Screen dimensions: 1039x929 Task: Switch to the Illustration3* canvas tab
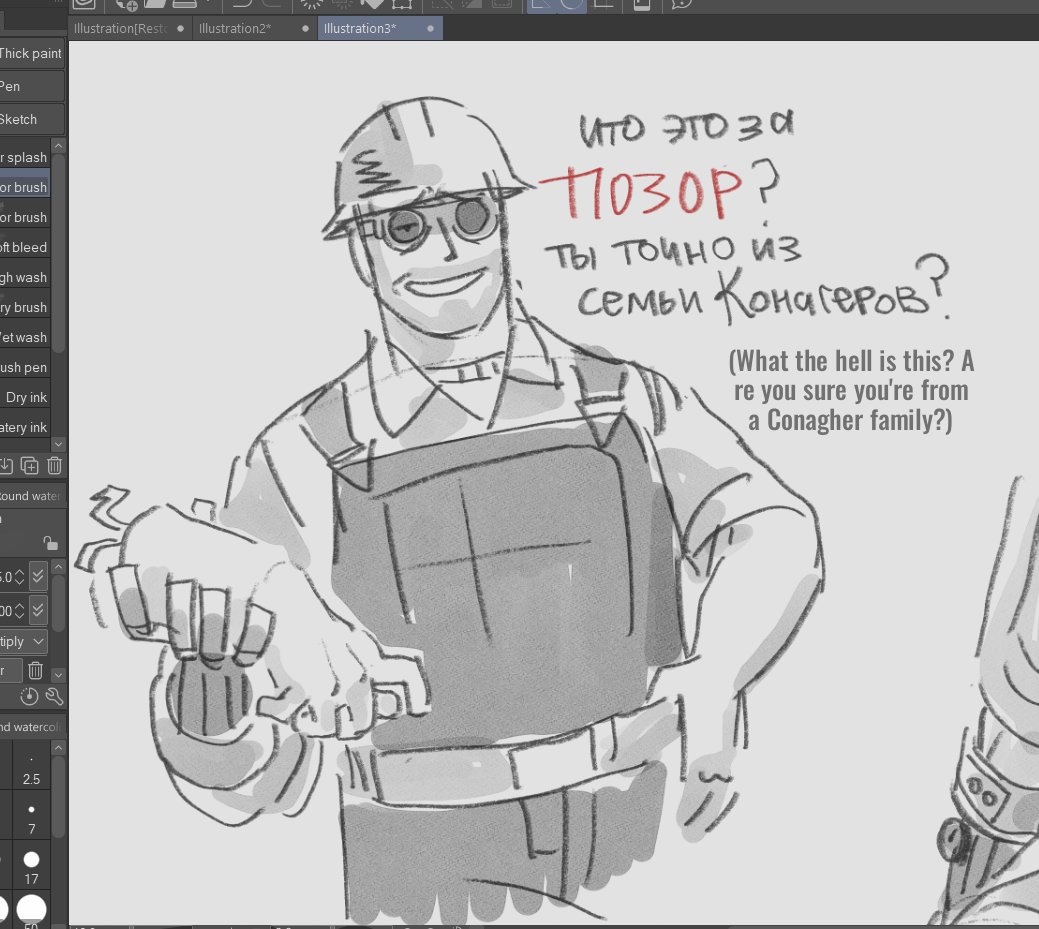(x=380, y=28)
